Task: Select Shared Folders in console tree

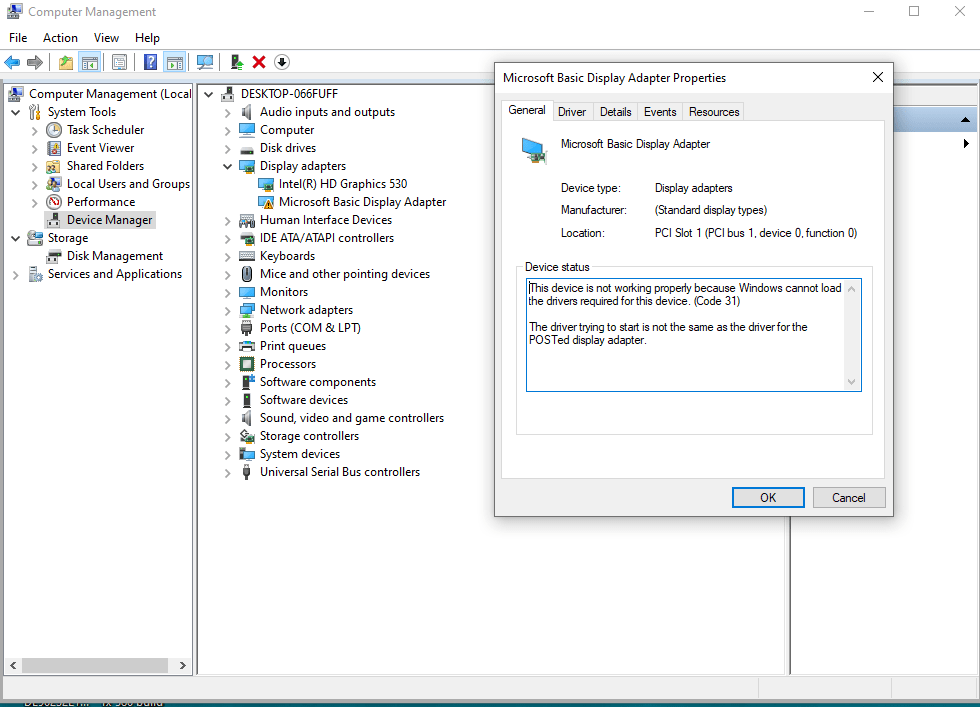Action: click(106, 166)
